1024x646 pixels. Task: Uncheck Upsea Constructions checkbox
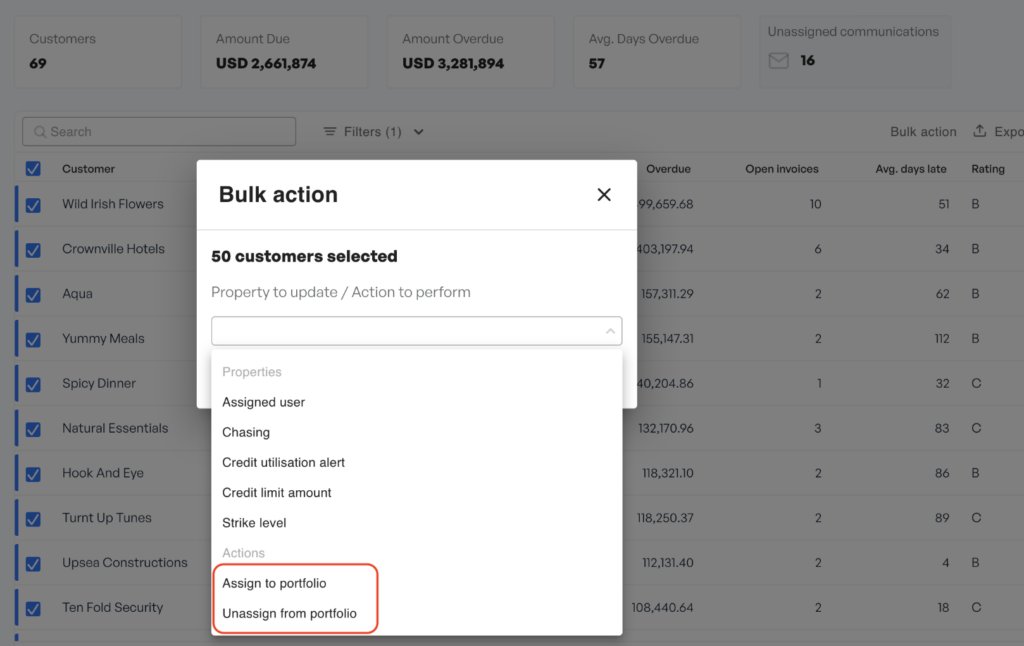click(33, 564)
